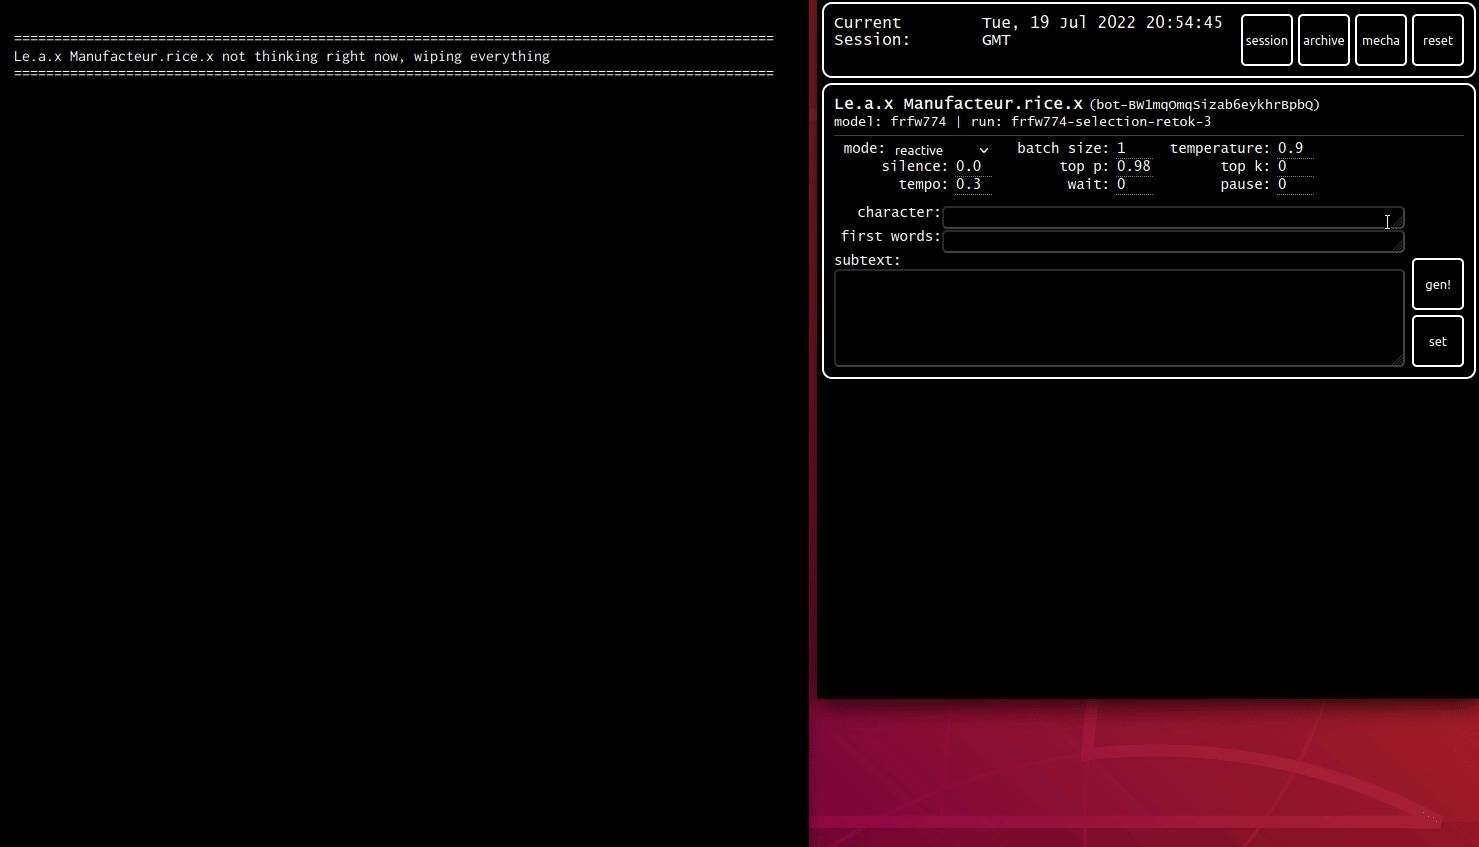Click the pause value field
Image resolution: width=1479 pixels, height=847 pixels.
(x=1295, y=184)
